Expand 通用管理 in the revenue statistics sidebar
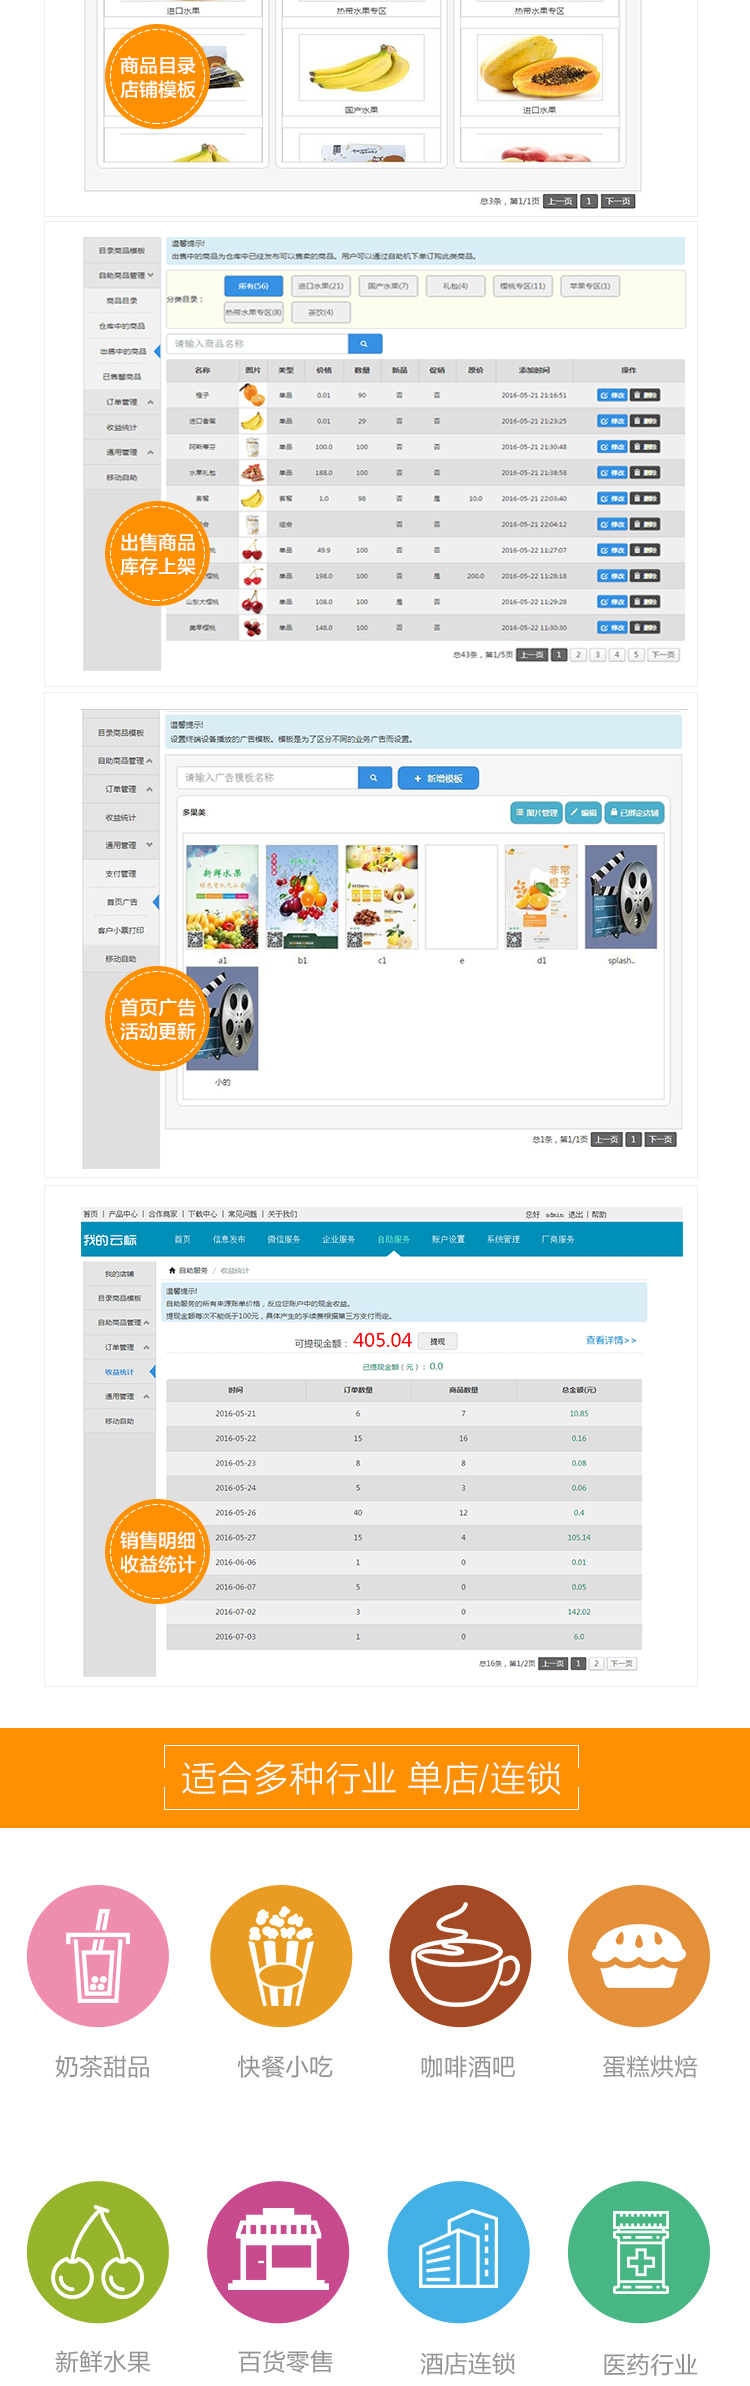 pos(122,1396)
